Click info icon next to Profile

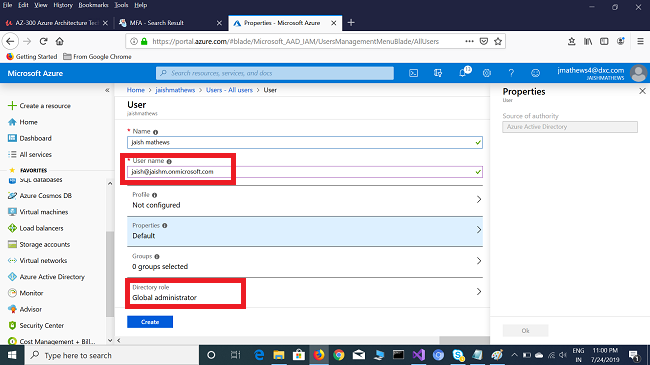tap(154, 195)
